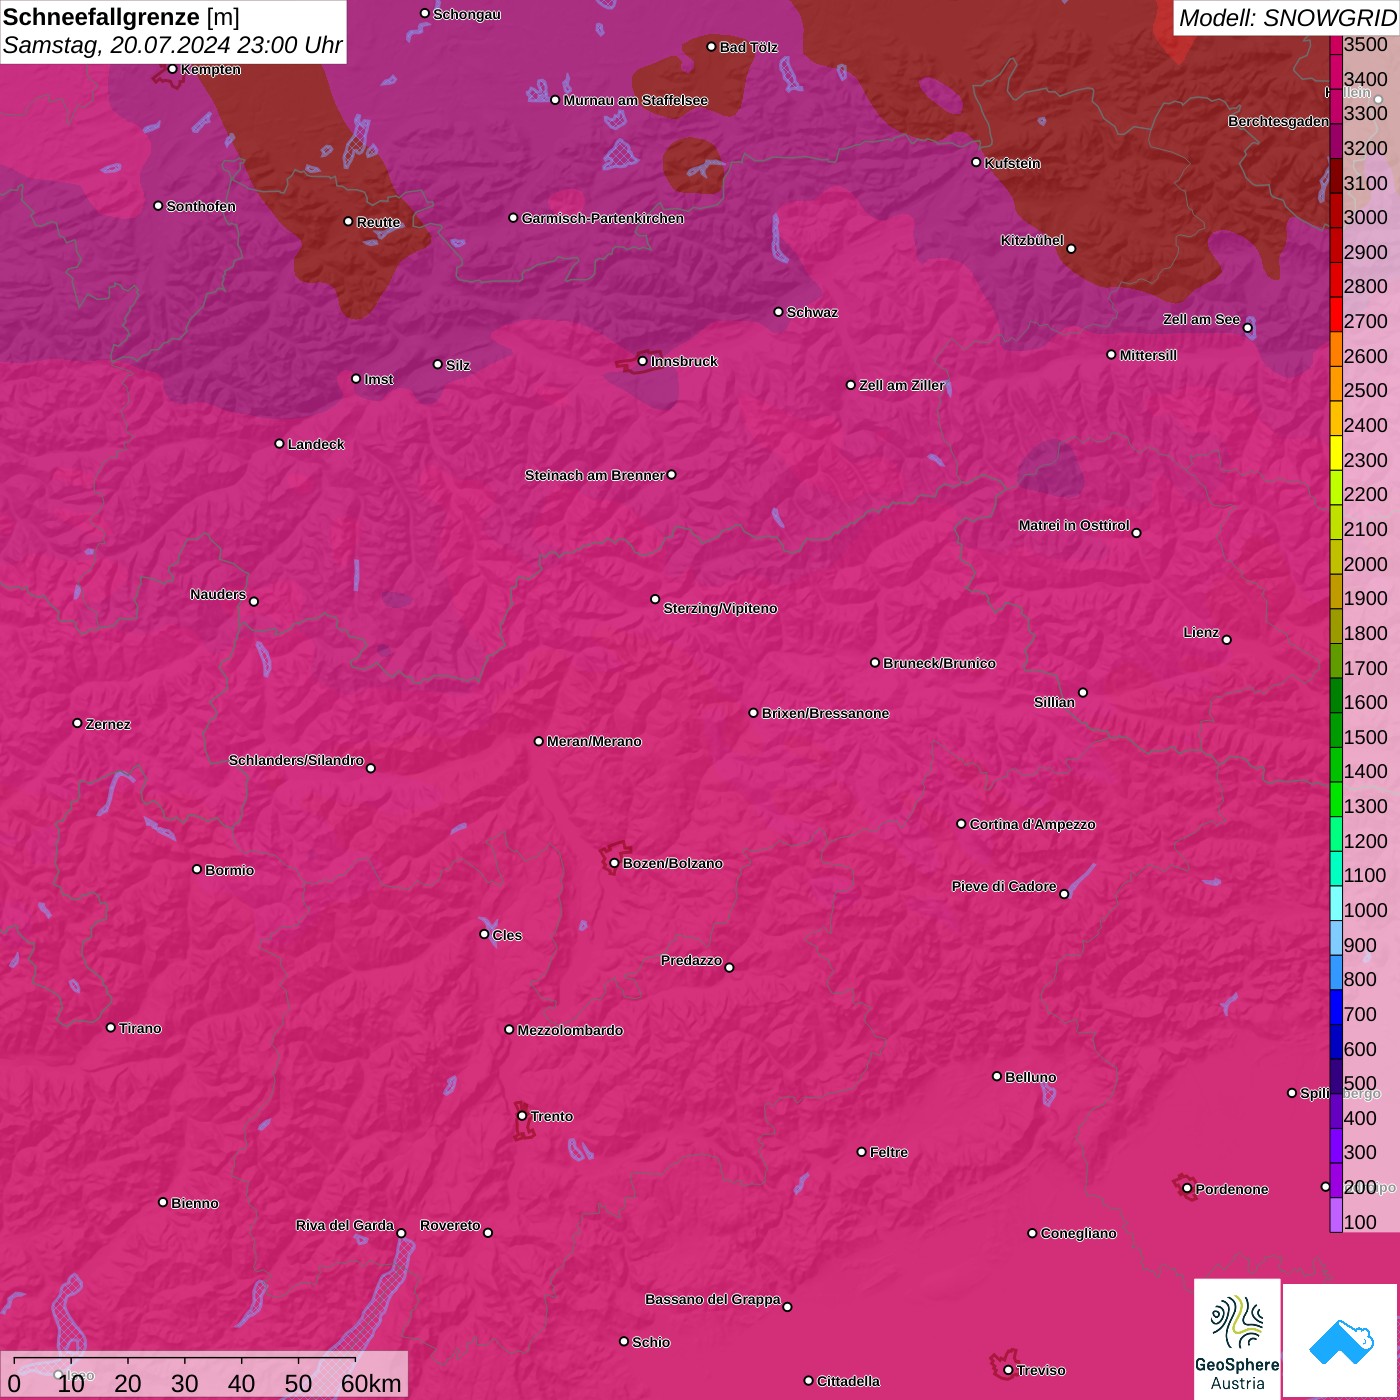Click the Belluno location dot
The height and width of the screenshot is (1400, 1400).
[x=997, y=1076]
